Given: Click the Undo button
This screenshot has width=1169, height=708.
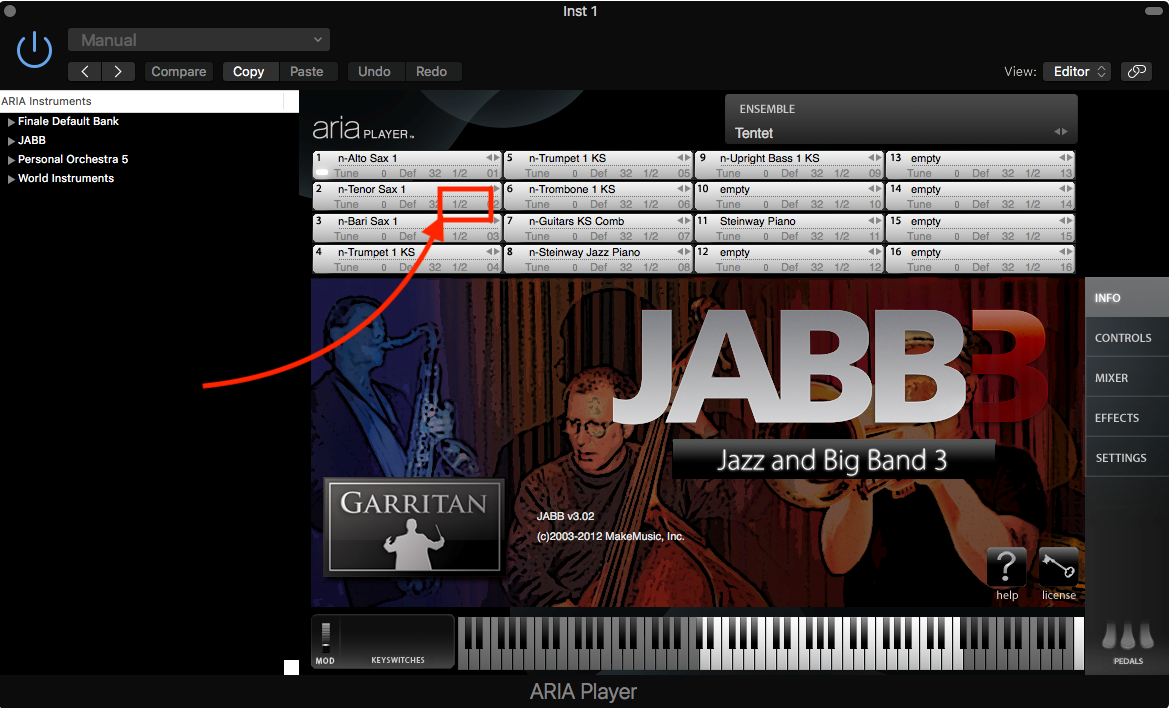Looking at the screenshot, I should click(x=374, y=71).
